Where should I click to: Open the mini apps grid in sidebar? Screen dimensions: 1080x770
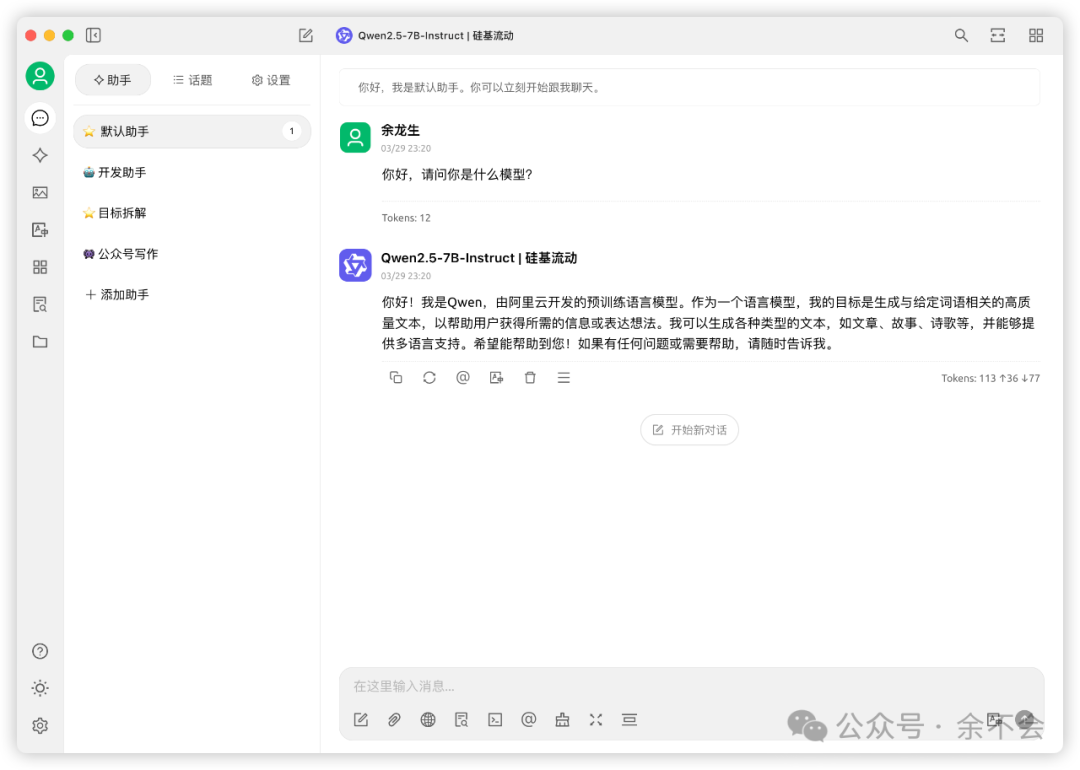coord(40,267)
